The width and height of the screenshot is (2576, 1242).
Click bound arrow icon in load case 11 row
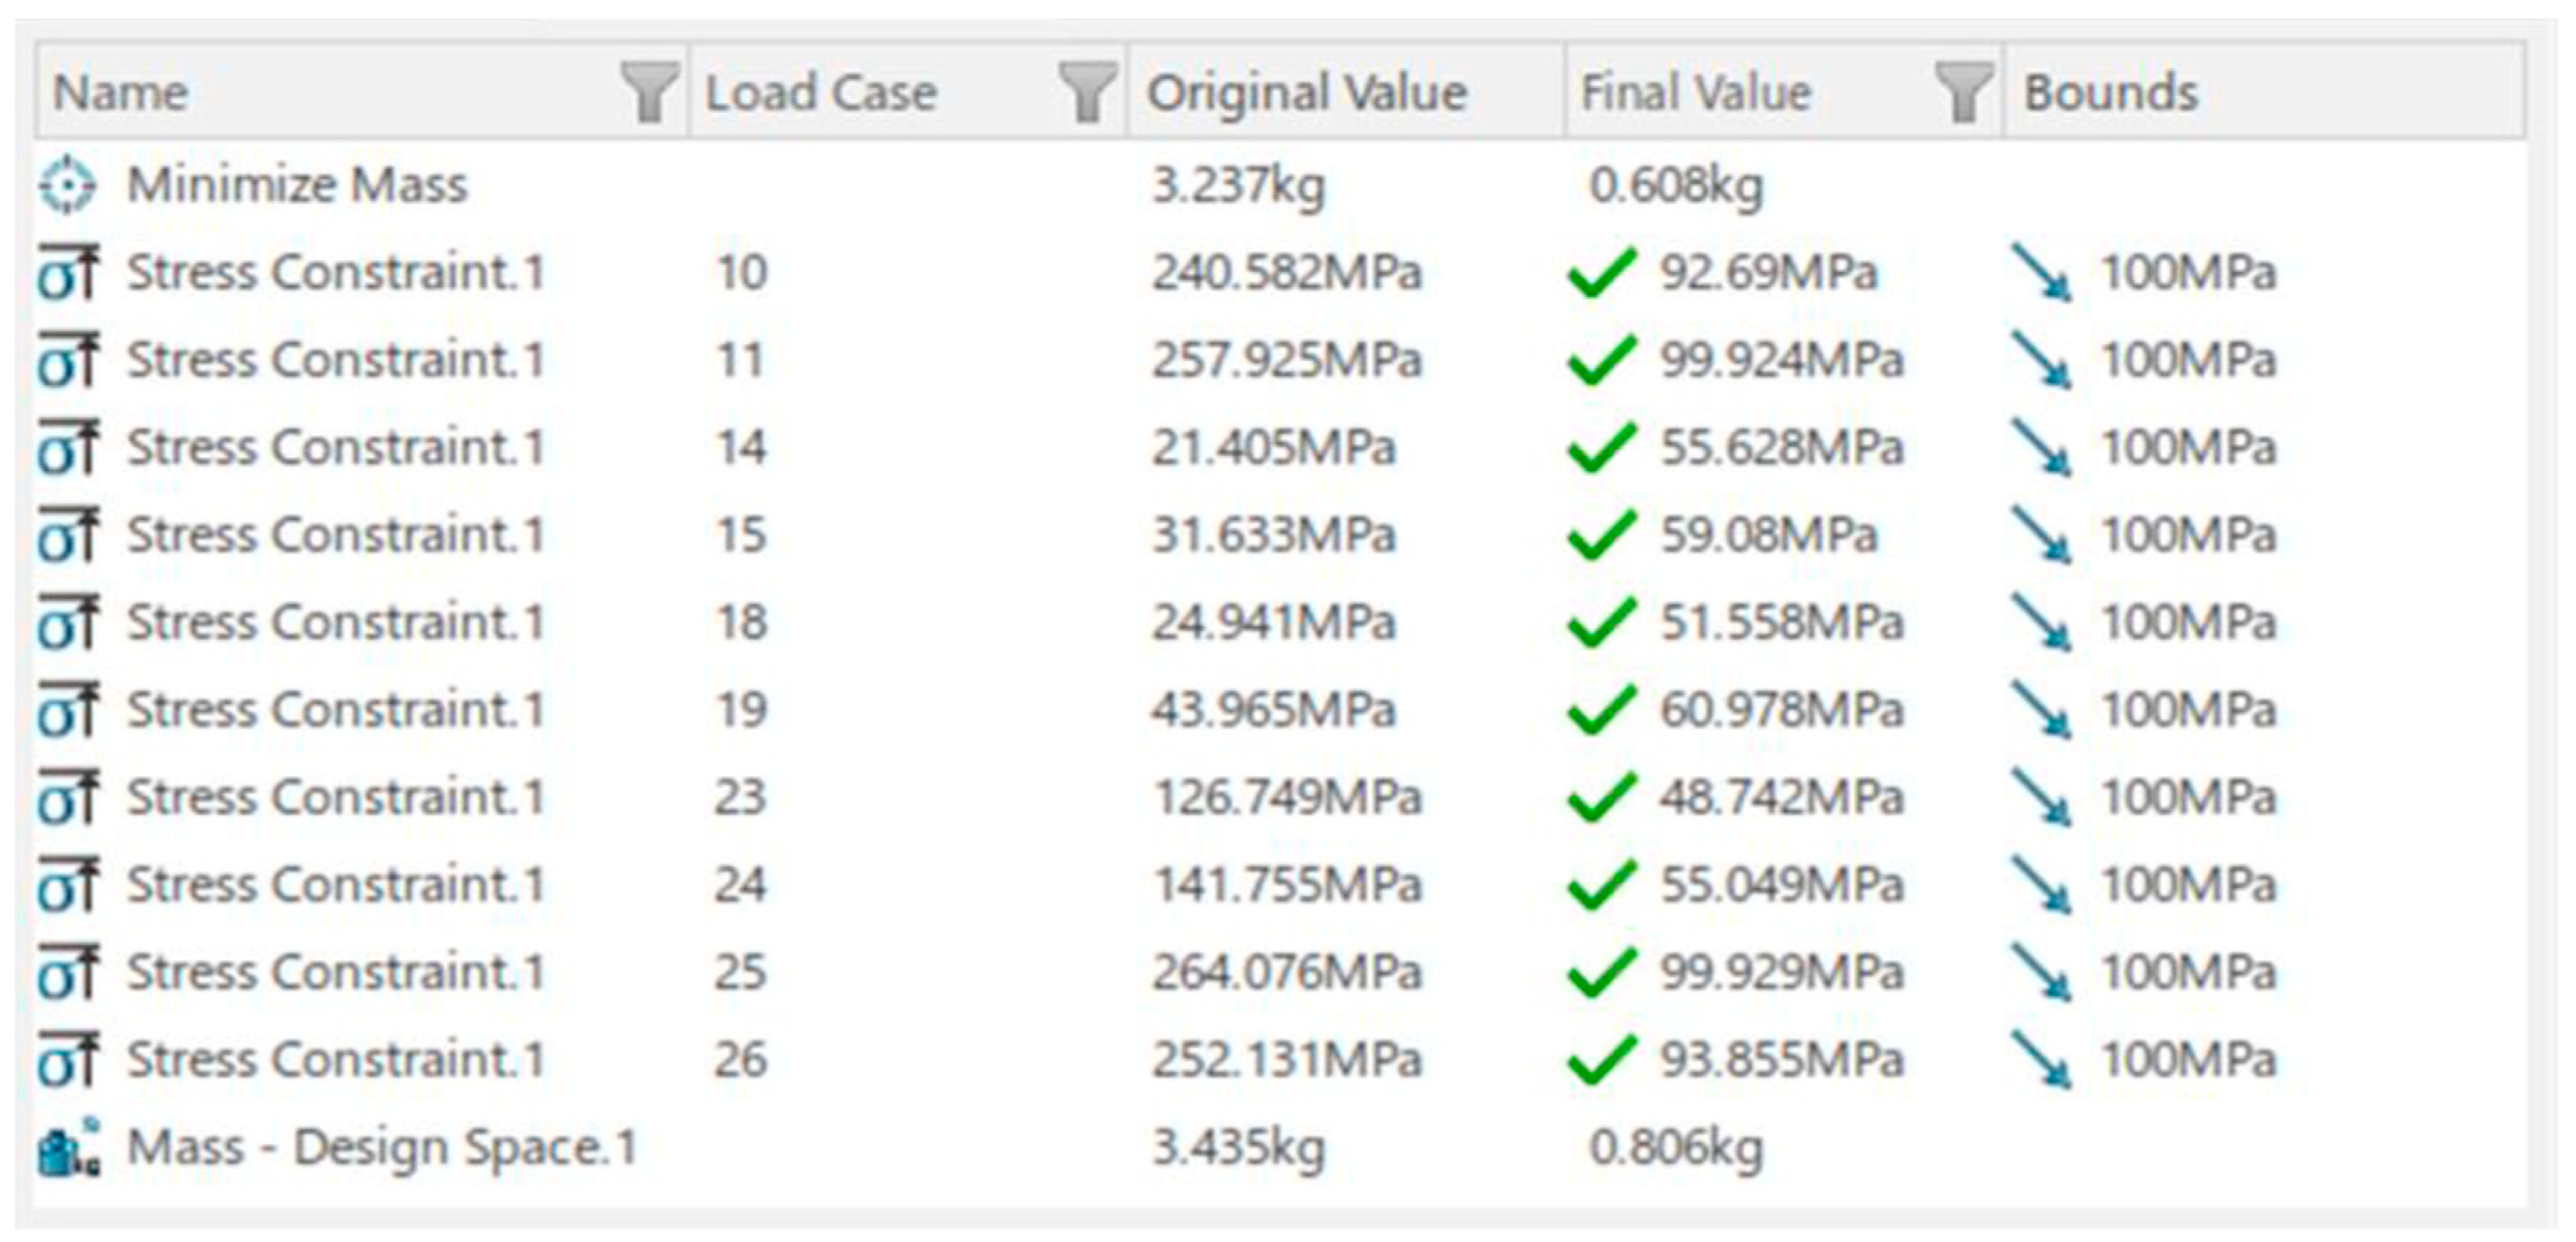point(2041,360)
